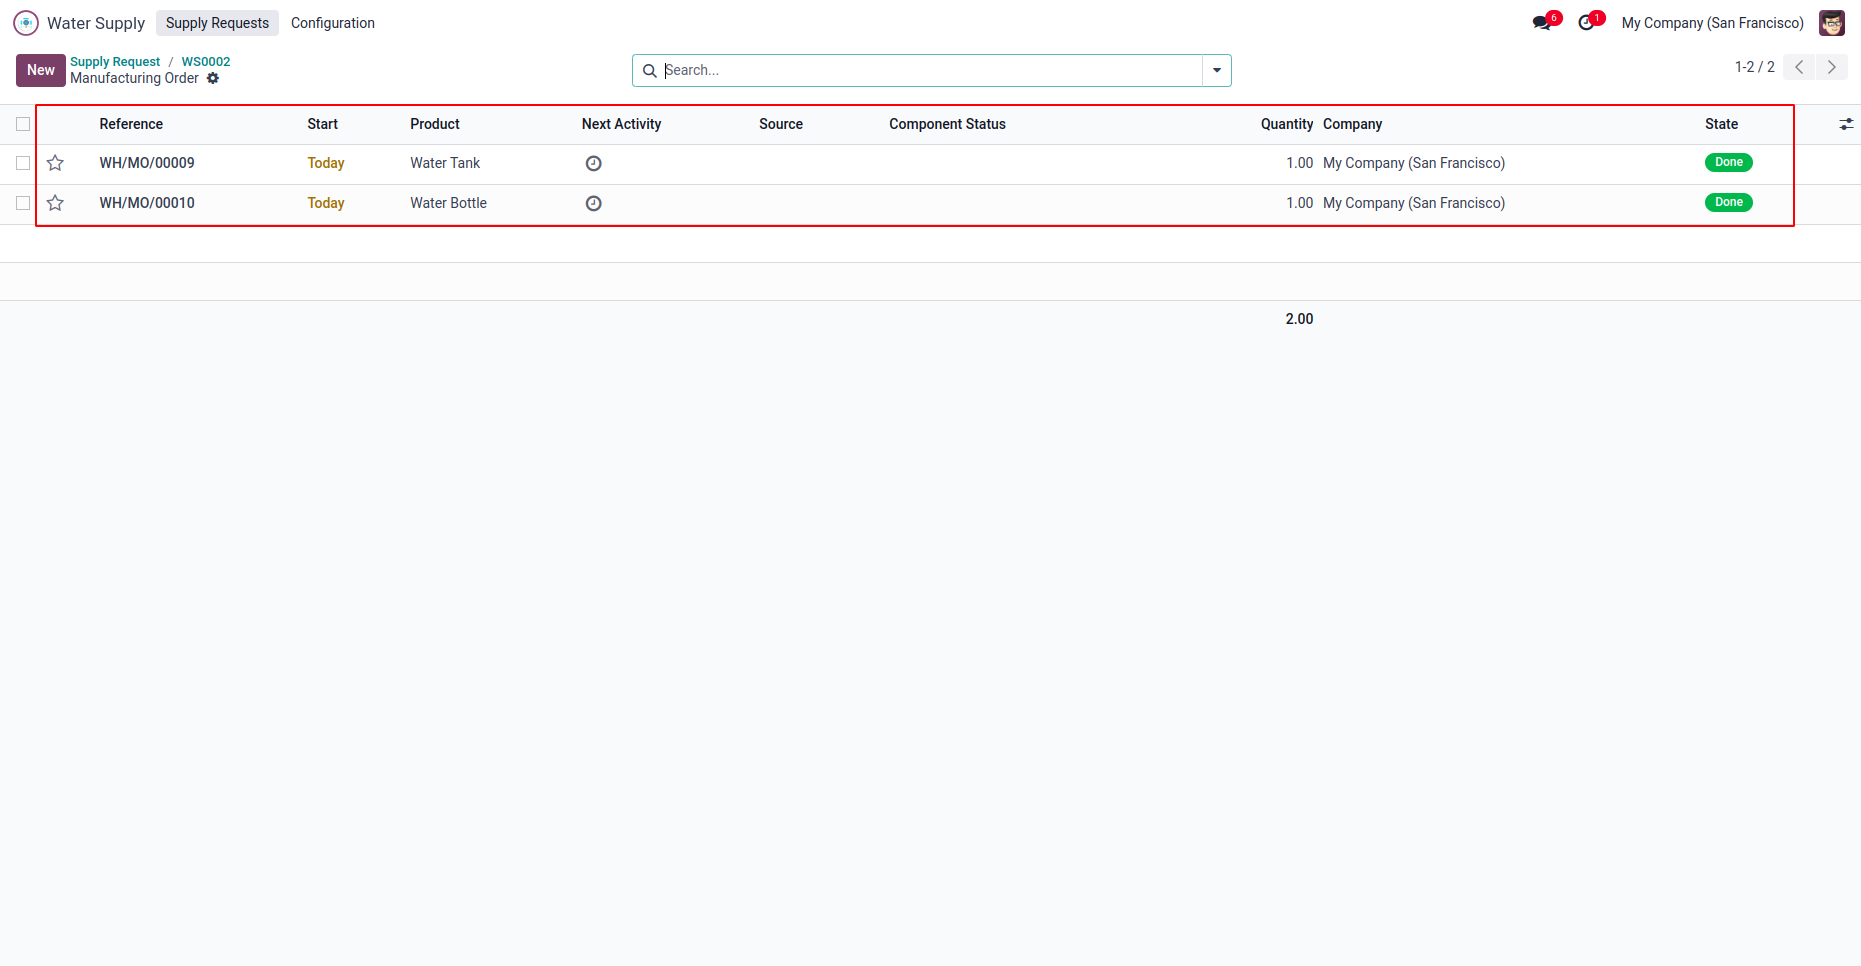
Task: Focus the Search input field
Action: click(931, 71)
